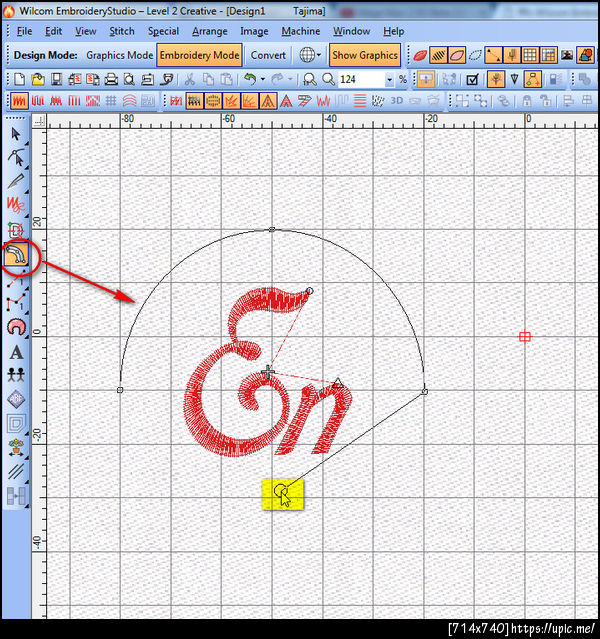600x639 pixels.
Task: Select the nested Offsets outline tool
Action: point(16,423)
